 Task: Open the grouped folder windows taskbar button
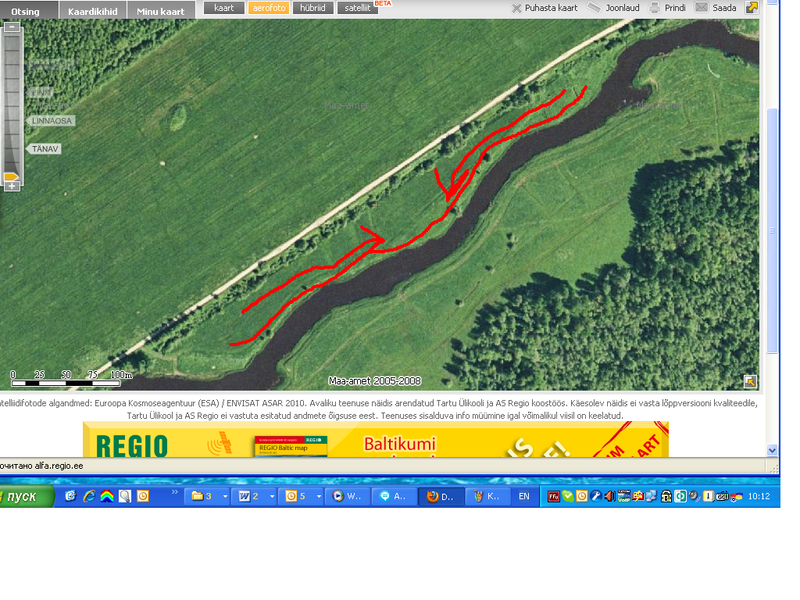tap(208, 496)
